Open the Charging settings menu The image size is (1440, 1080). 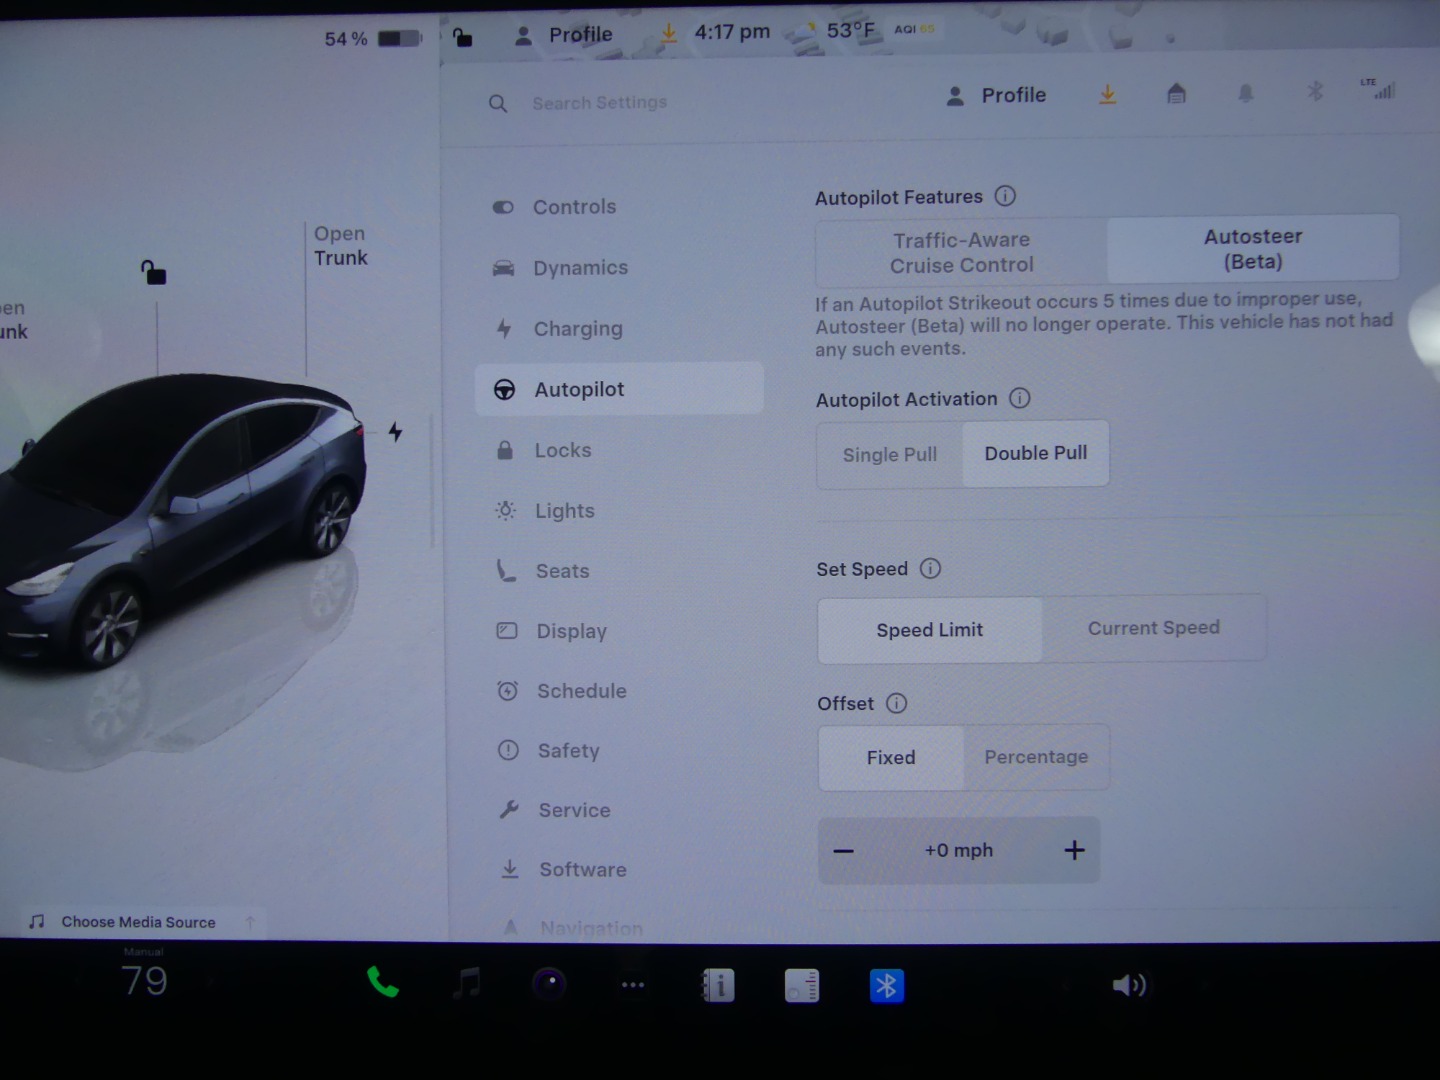[x=577, y=329]
